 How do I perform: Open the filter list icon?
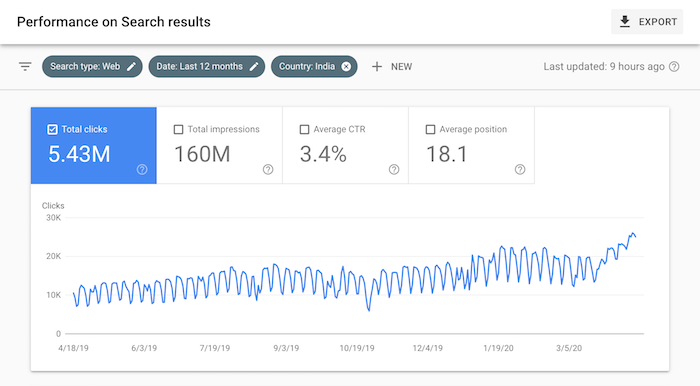pos(25,66)
